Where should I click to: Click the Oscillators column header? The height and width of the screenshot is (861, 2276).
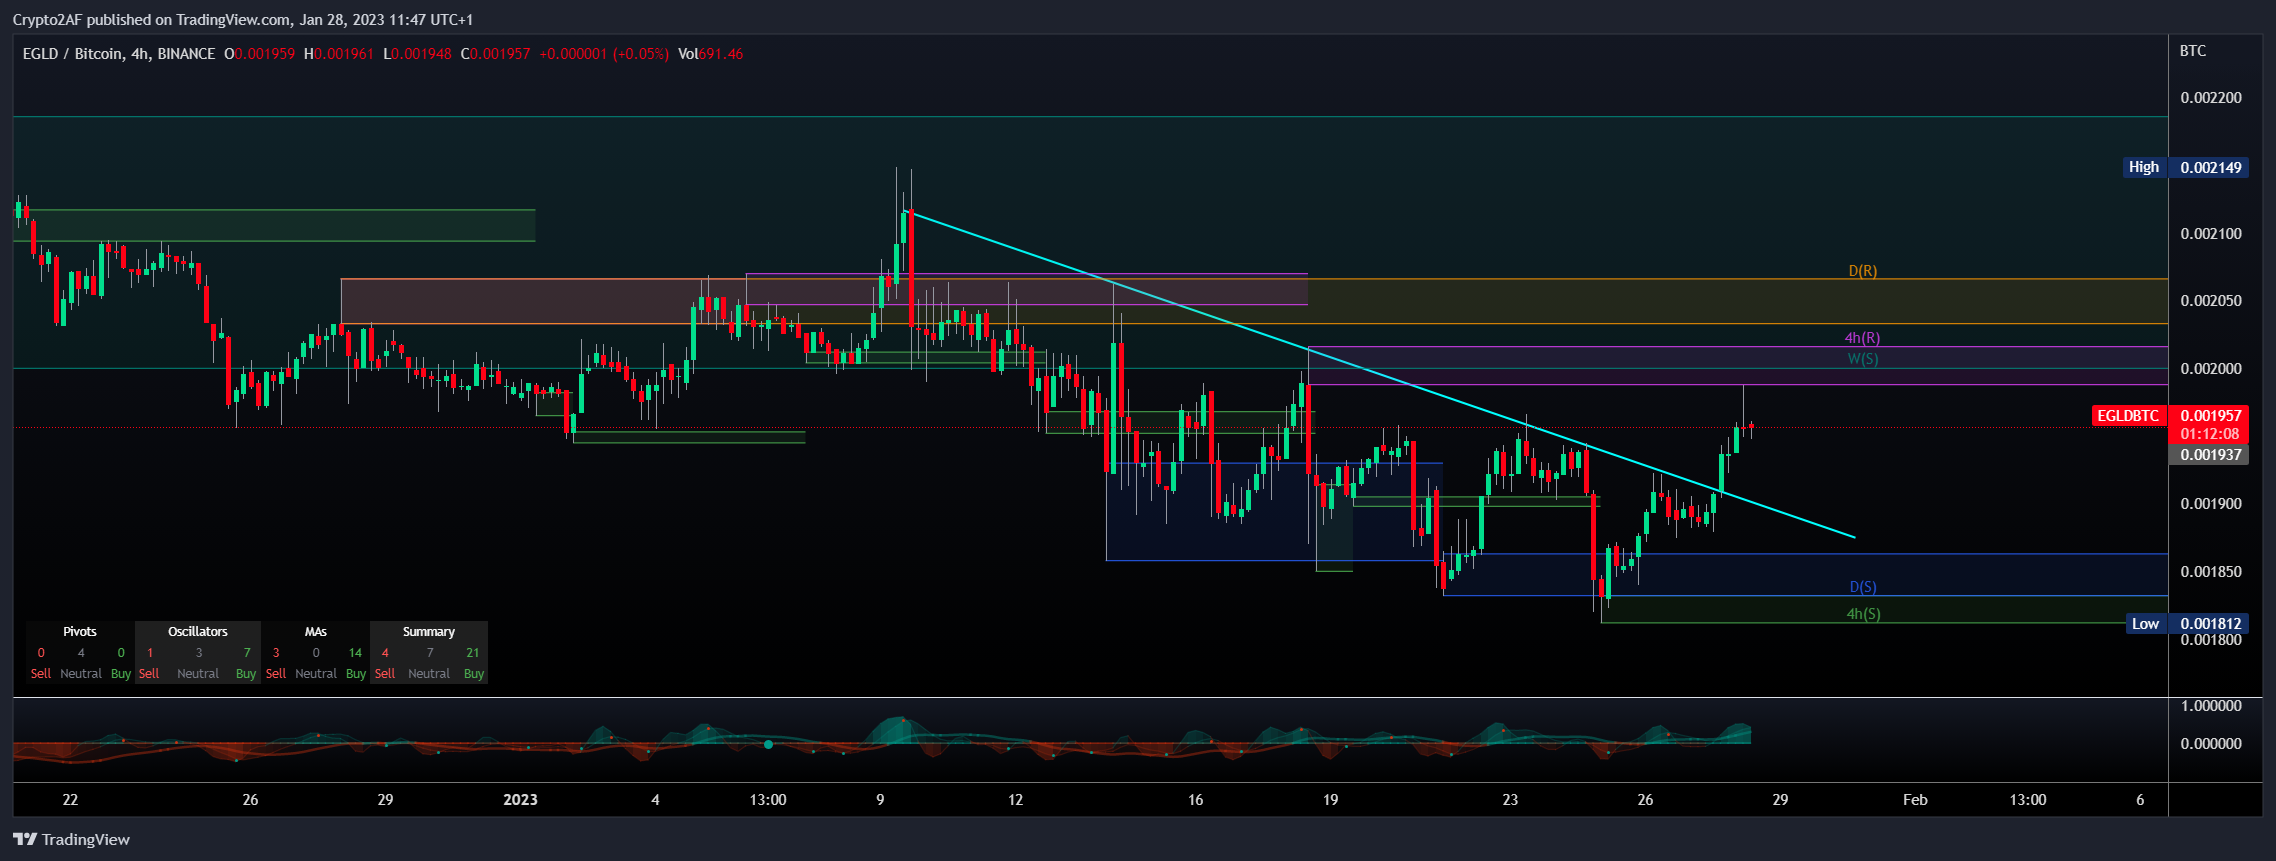point(198,631)
